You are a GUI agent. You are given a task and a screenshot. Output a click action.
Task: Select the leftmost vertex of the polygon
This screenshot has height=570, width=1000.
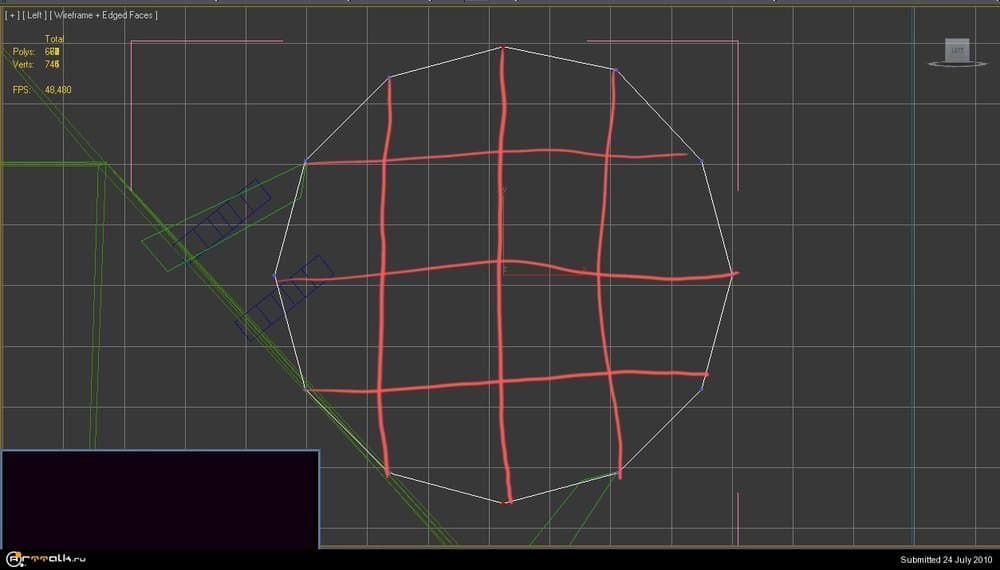pos(274,276)
